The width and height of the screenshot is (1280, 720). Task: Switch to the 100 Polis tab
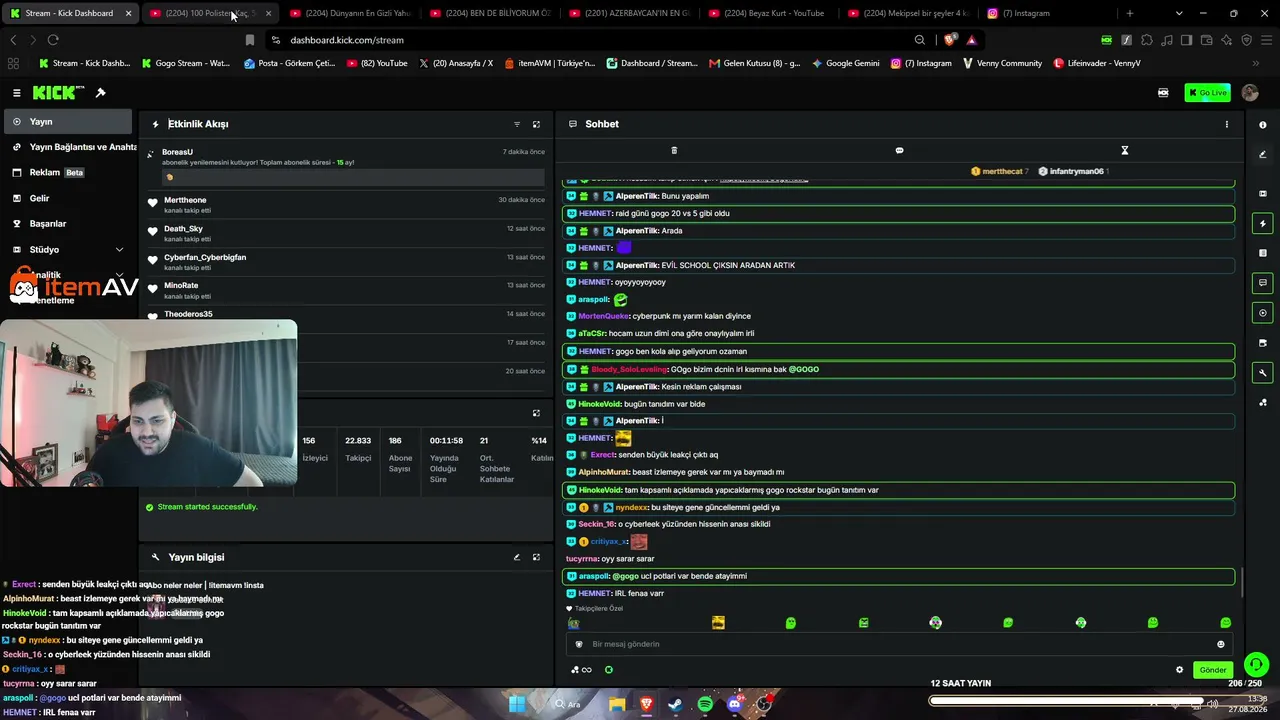click(209, 13)
